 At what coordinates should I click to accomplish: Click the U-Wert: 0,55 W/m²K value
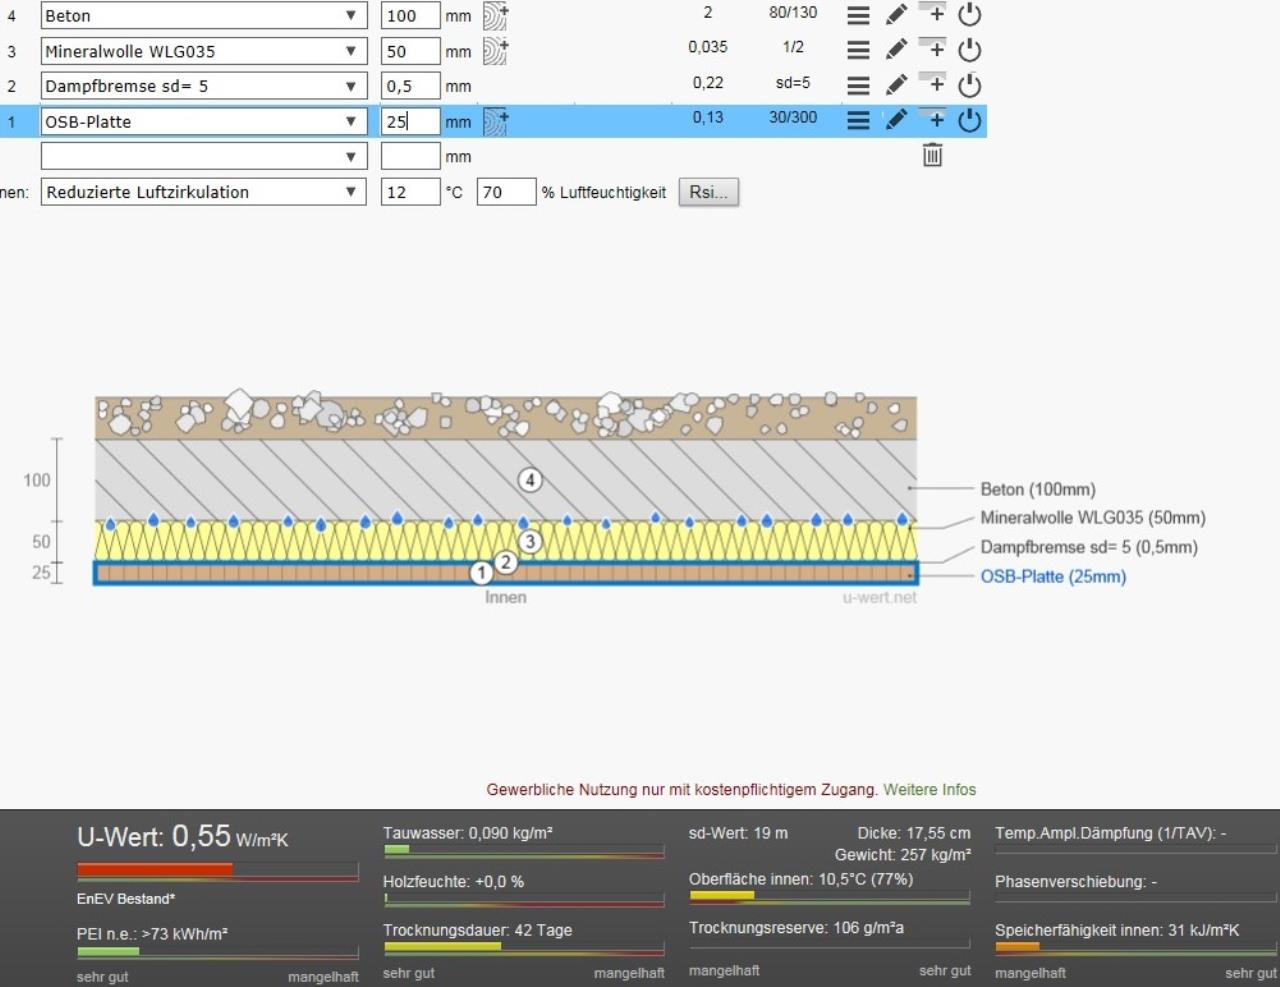coord(183,836)
